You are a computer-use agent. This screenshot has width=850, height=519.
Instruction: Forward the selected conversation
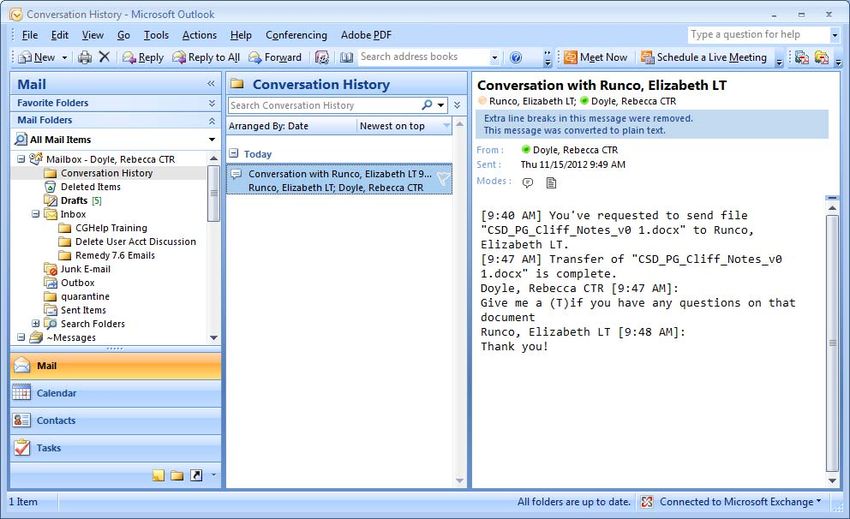point(275,57)
